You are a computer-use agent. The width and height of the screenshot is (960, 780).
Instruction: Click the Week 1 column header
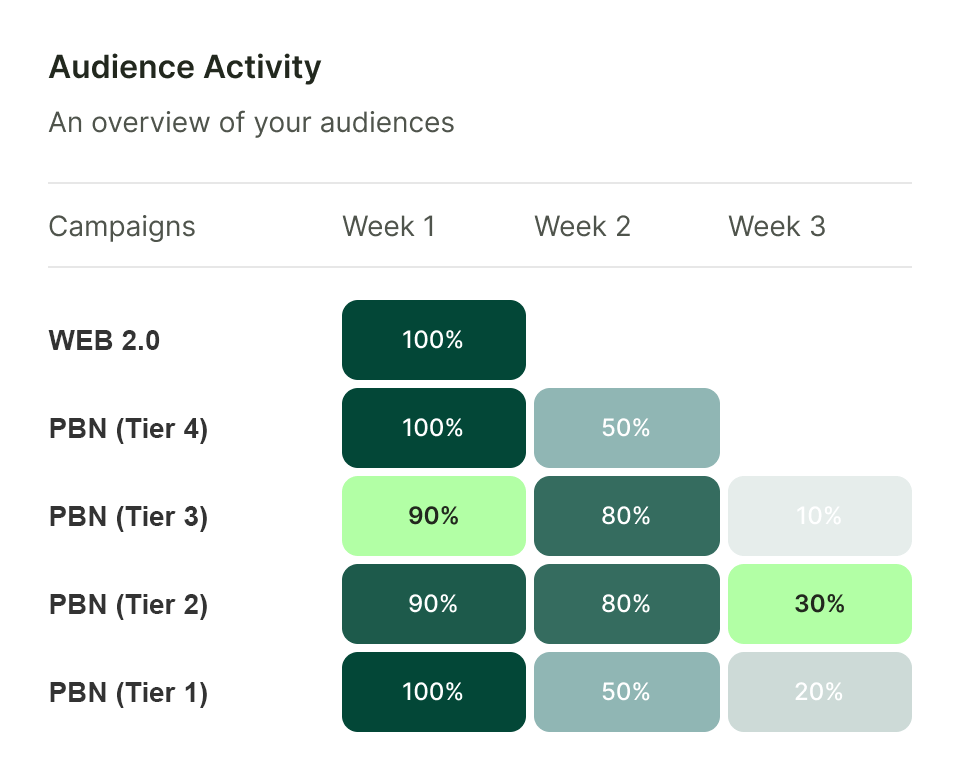[389, 226]
